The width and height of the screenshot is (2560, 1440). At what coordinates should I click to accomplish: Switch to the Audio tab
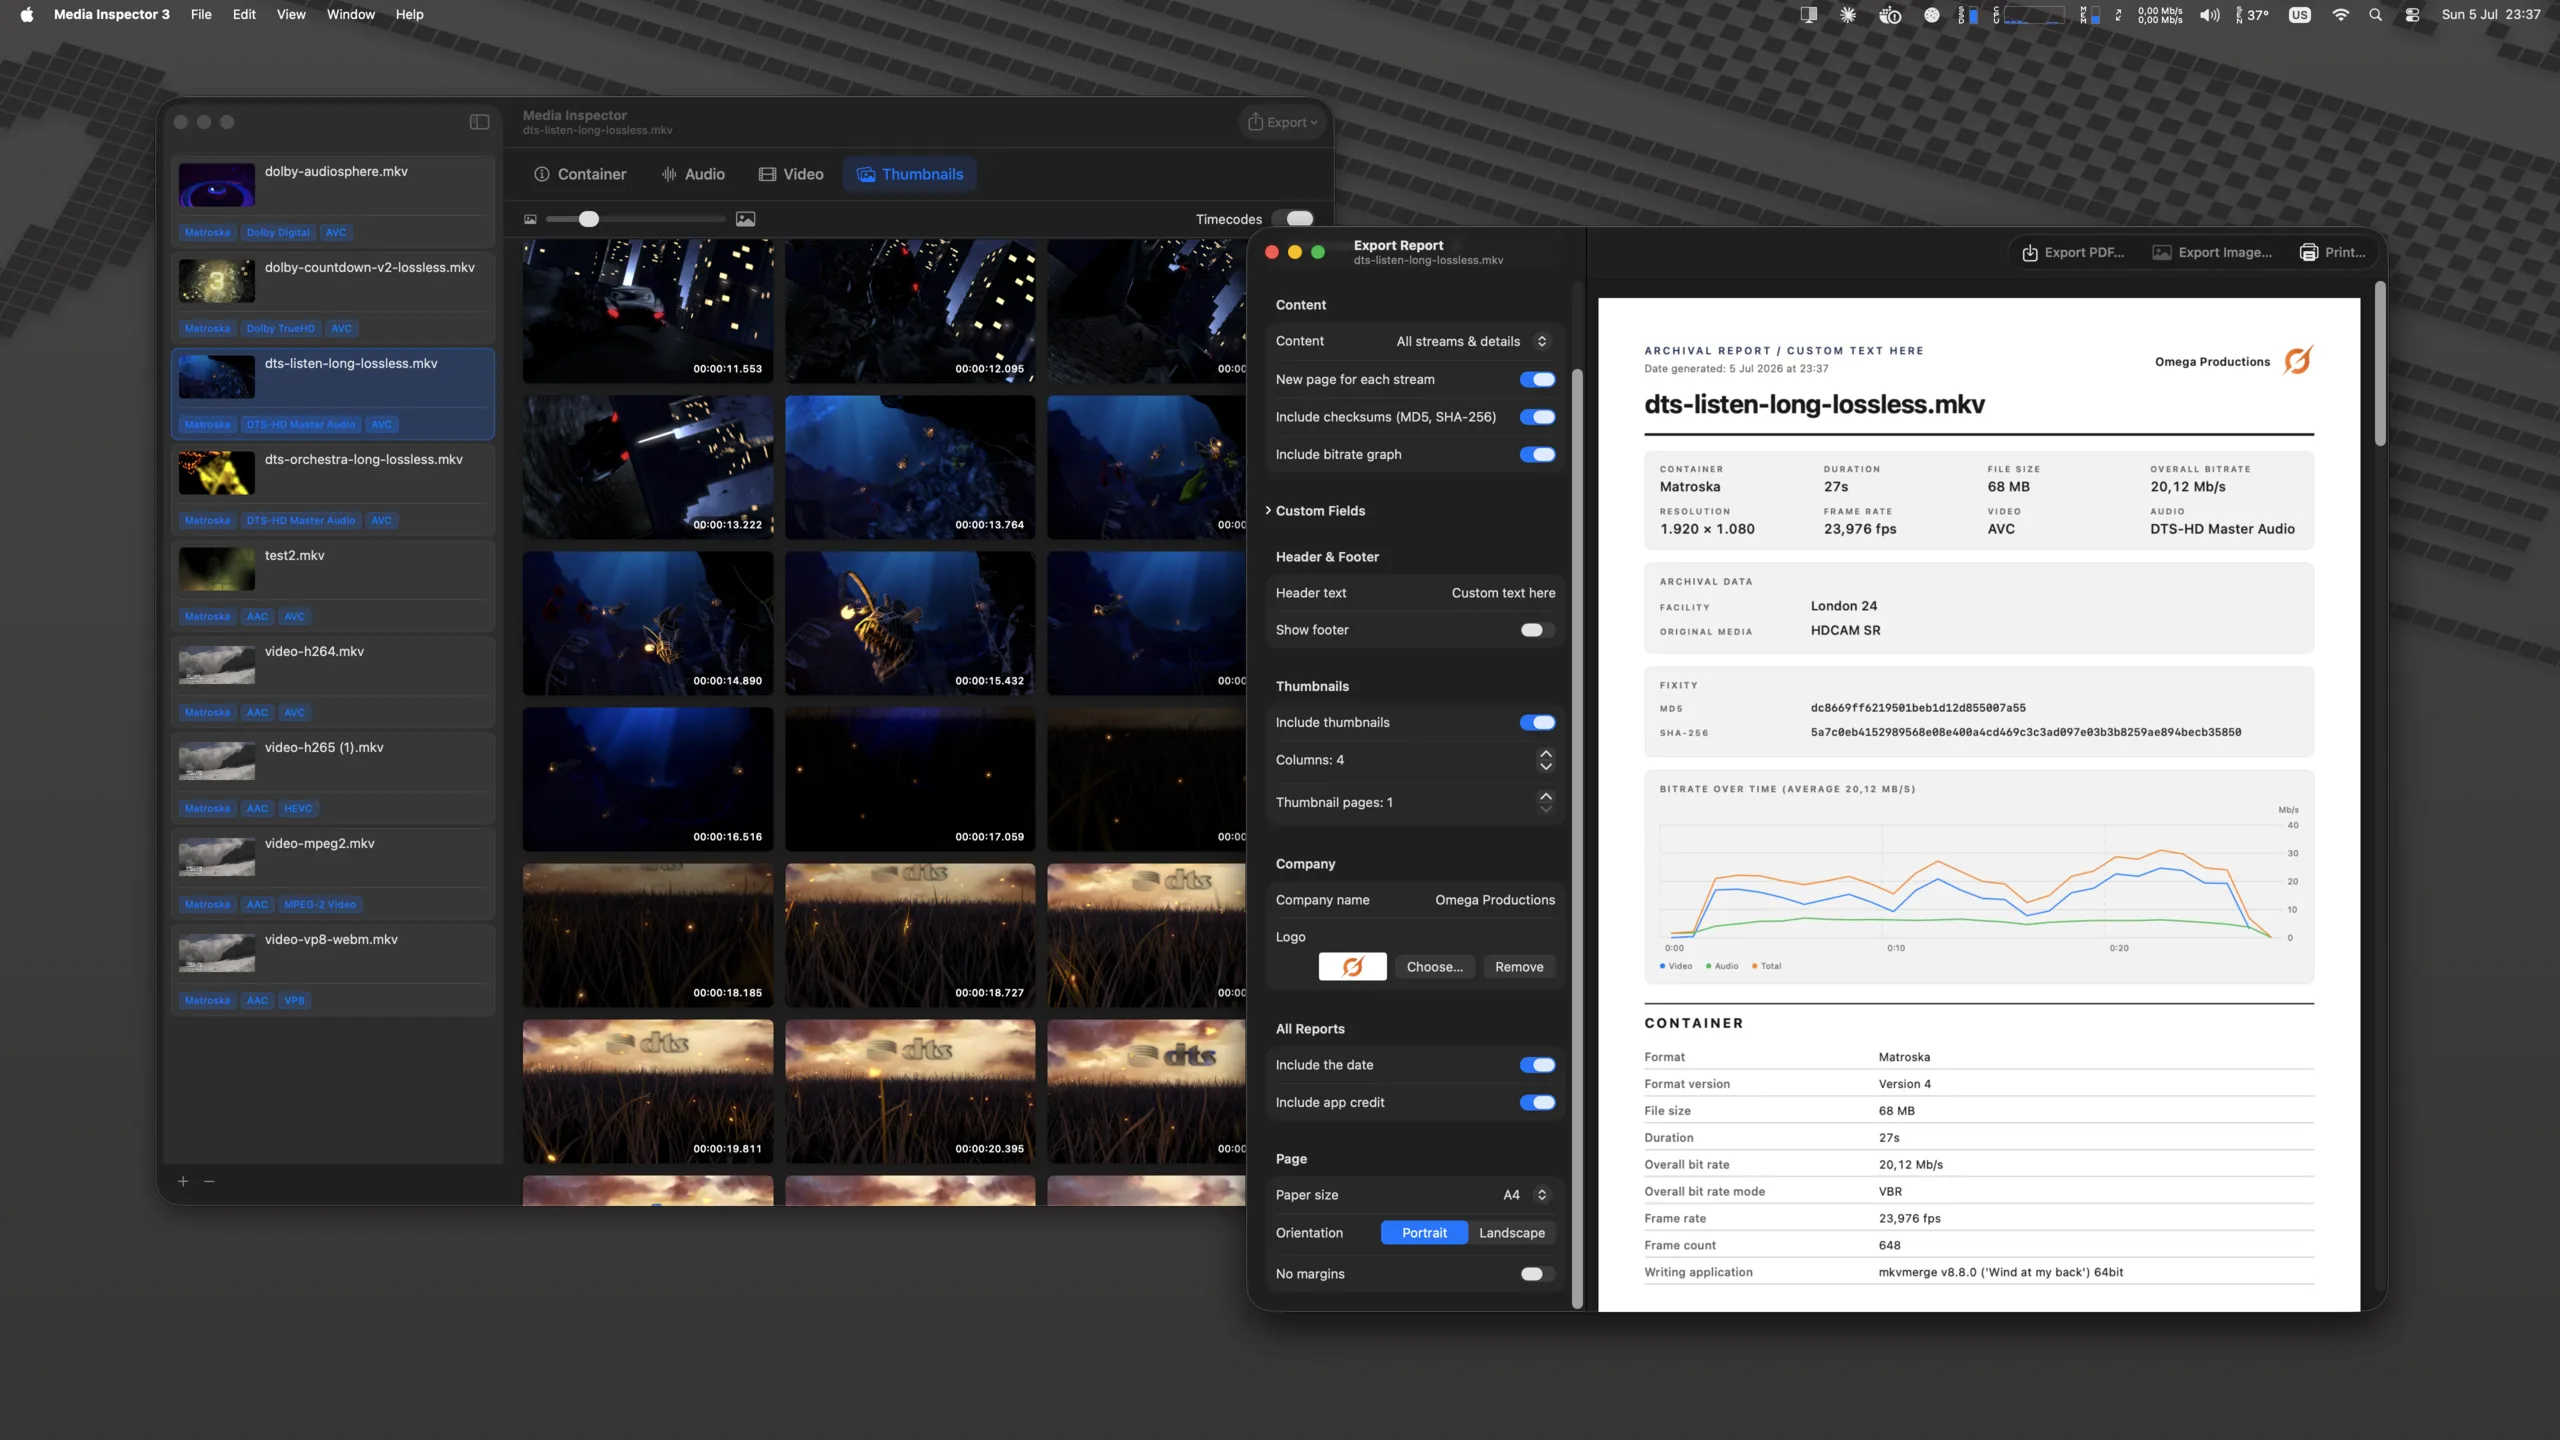click(x=693, y=174)
